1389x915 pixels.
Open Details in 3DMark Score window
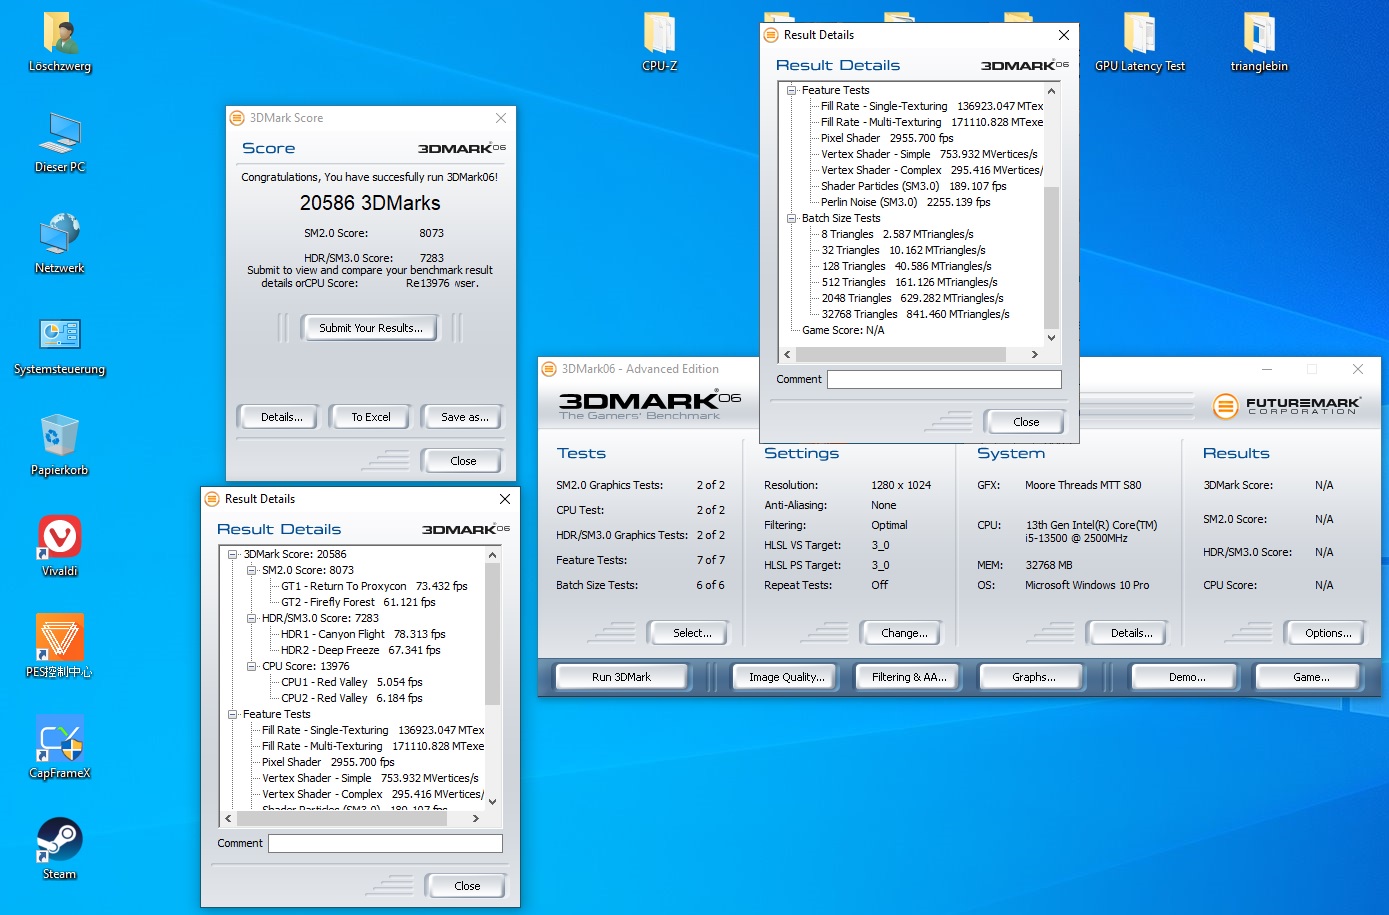tap(277, 417)
